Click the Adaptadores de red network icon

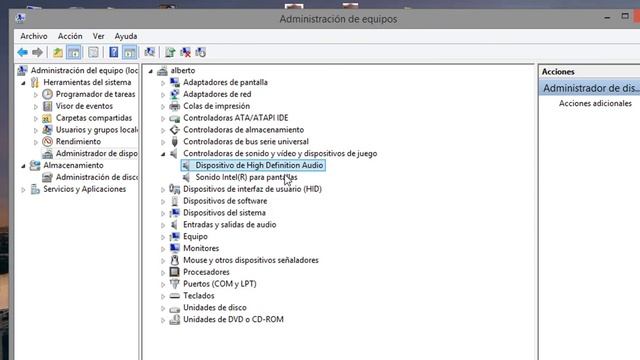(x=175, y=94)
